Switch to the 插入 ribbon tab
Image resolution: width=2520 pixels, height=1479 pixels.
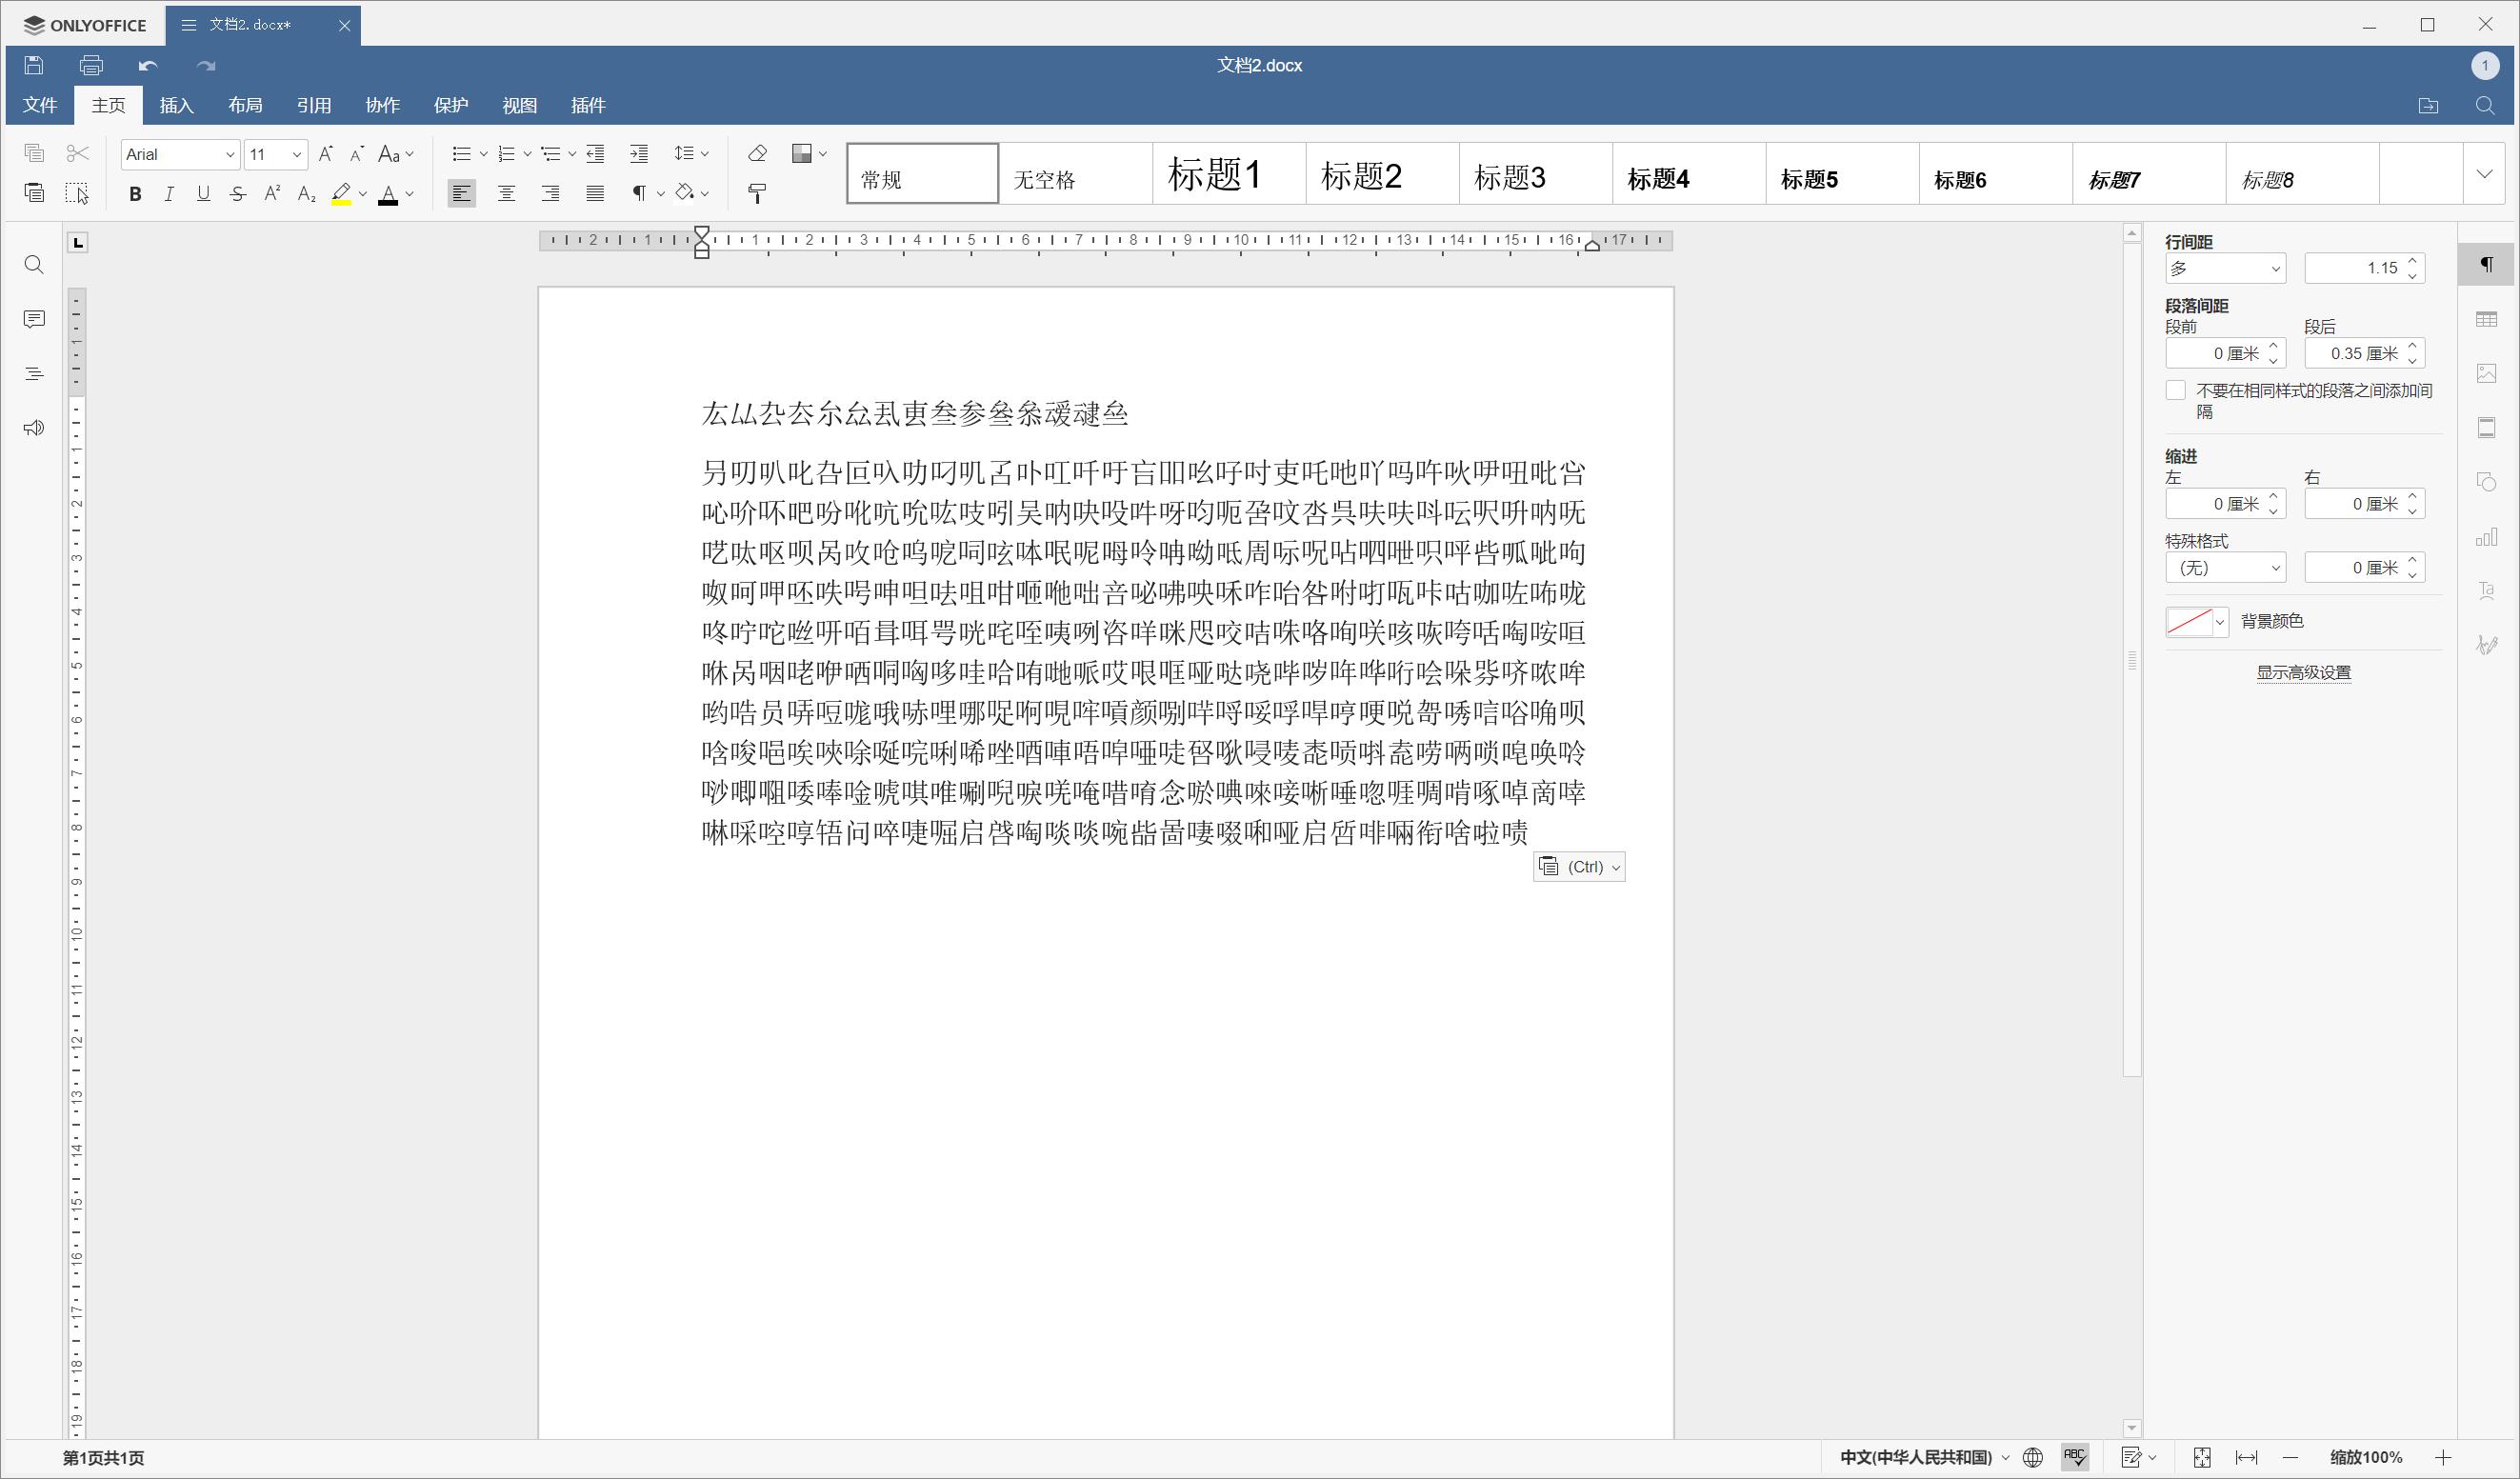pyautogui.click(x=176, y=105)
